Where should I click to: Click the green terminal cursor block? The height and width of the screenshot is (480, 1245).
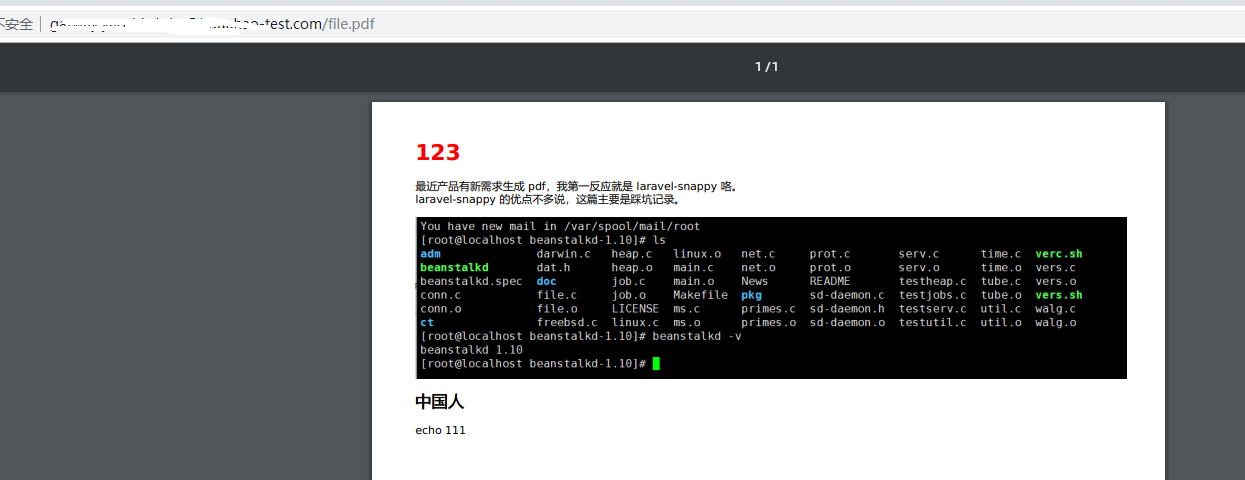(656, 364)
